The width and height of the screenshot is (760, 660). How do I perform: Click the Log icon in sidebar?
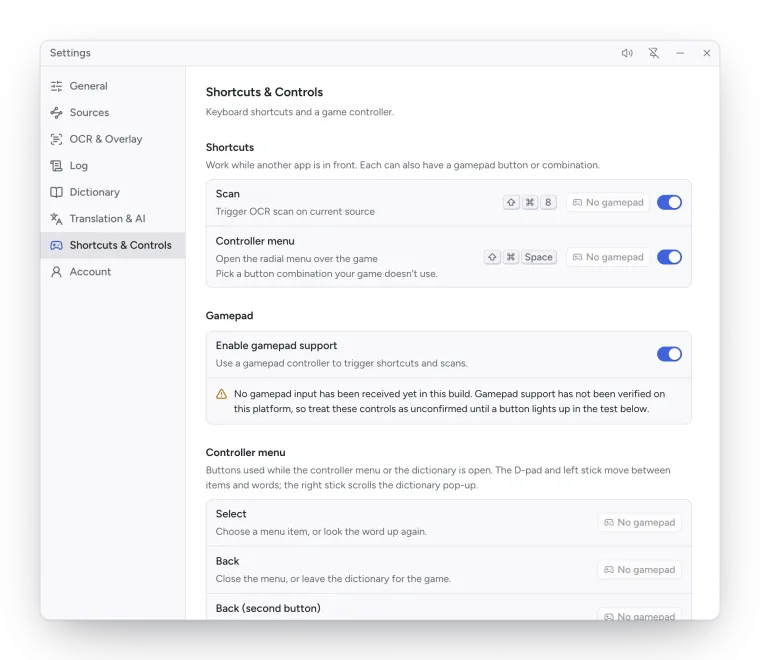click(56, 166)
